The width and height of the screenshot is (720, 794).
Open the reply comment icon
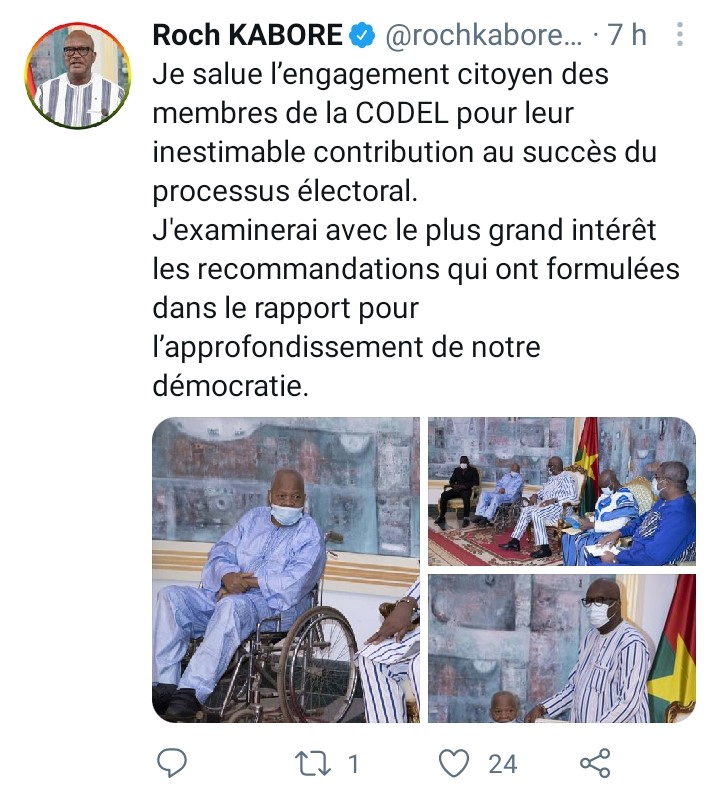click(x=172, y=763)
